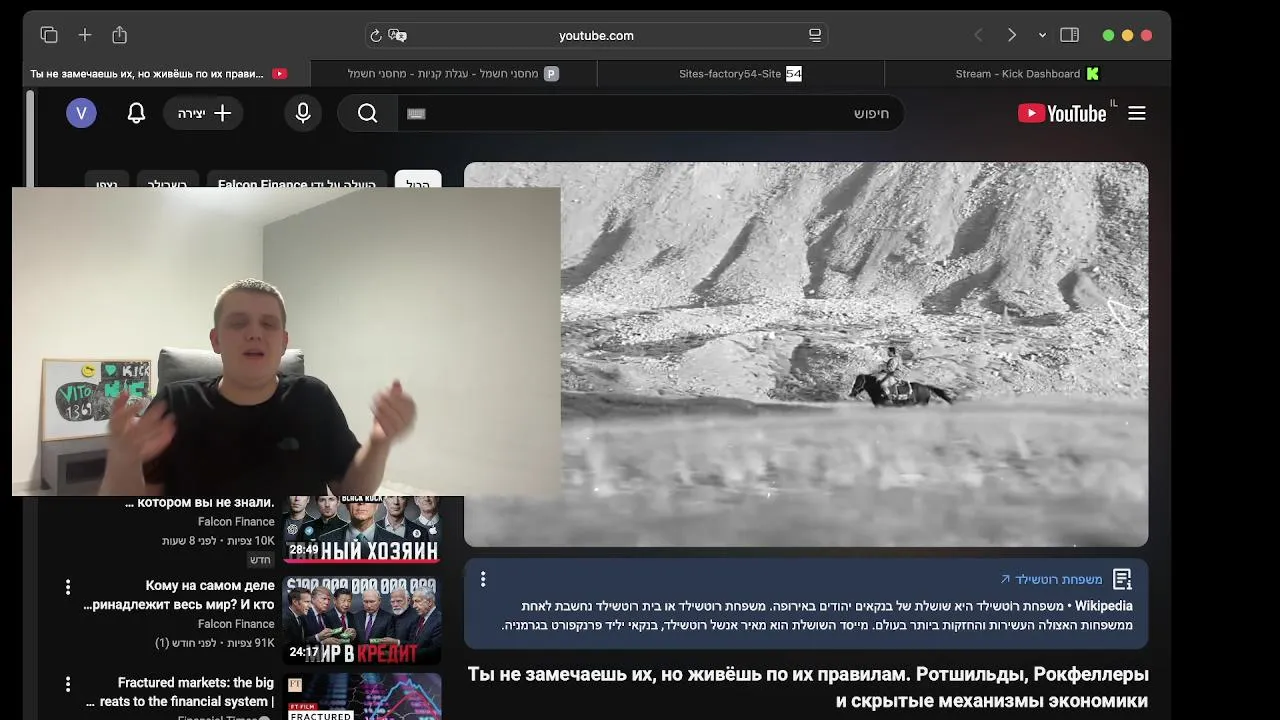Screen dimensions: 1280x720
Task: Click the יצירה create button
Action: tap(204, 113)
